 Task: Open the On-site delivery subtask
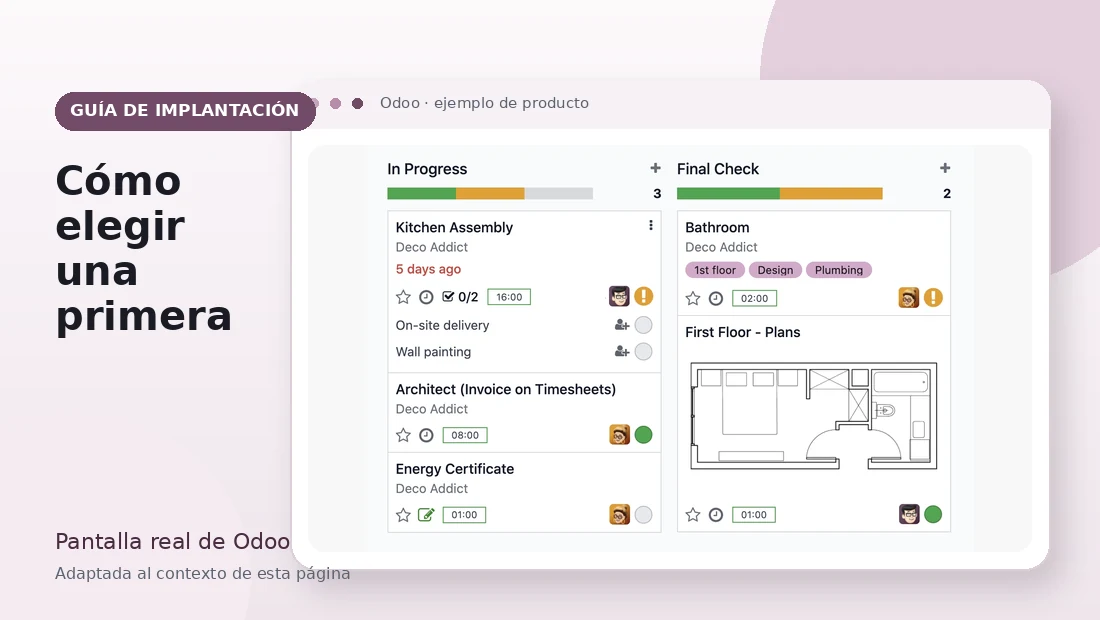(x=442, y=325)
